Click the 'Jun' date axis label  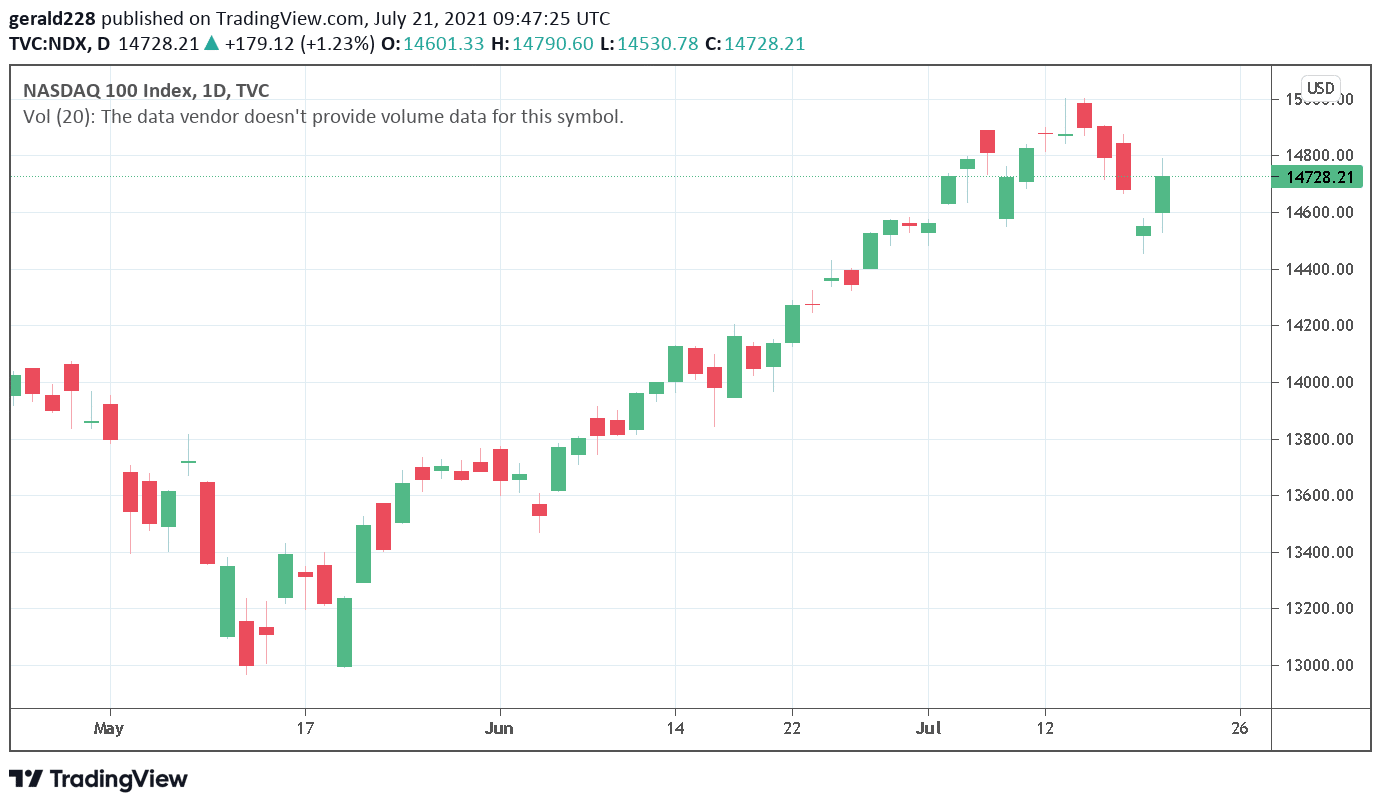tap(499, 728)
